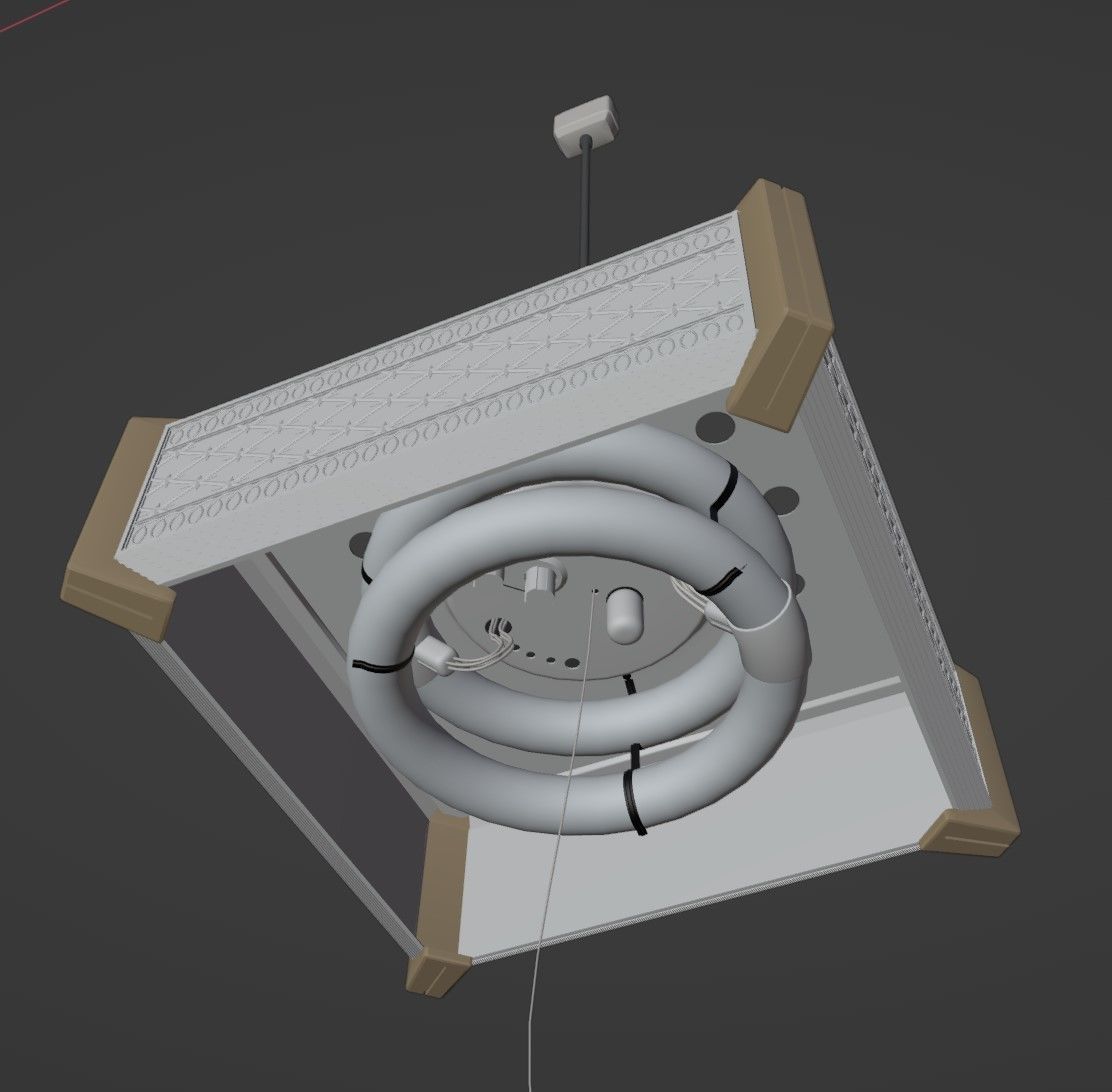The height and width of the screenshot is (1092, 1112).
Task: Select the ceiling mount box above the cable
Action: pyautogui.click(x=585, y=125)
